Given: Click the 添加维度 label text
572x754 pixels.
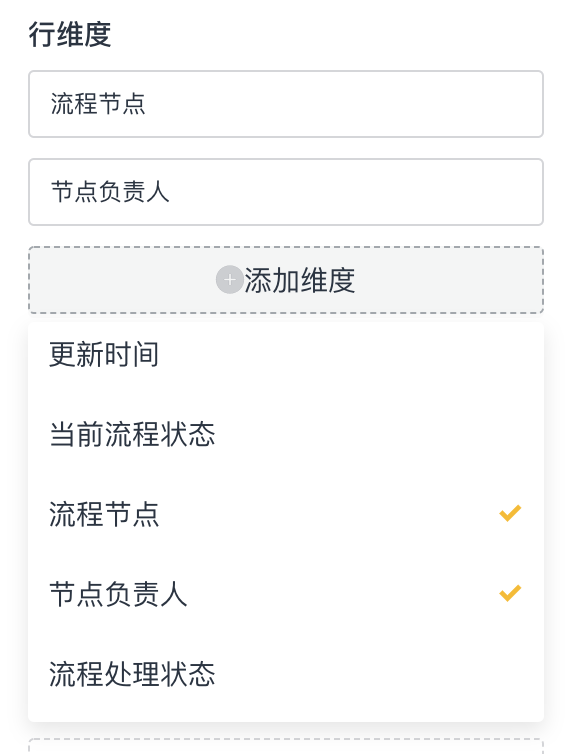Looking at the screenshot, I should [x=300, y=280].
